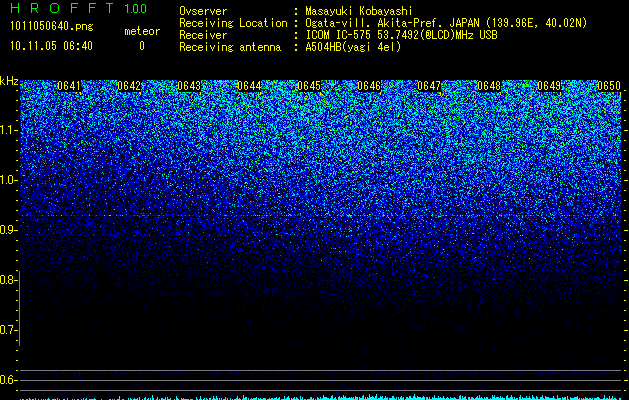
Task: Click the 0644 time marker
Action: click(249, 86)
